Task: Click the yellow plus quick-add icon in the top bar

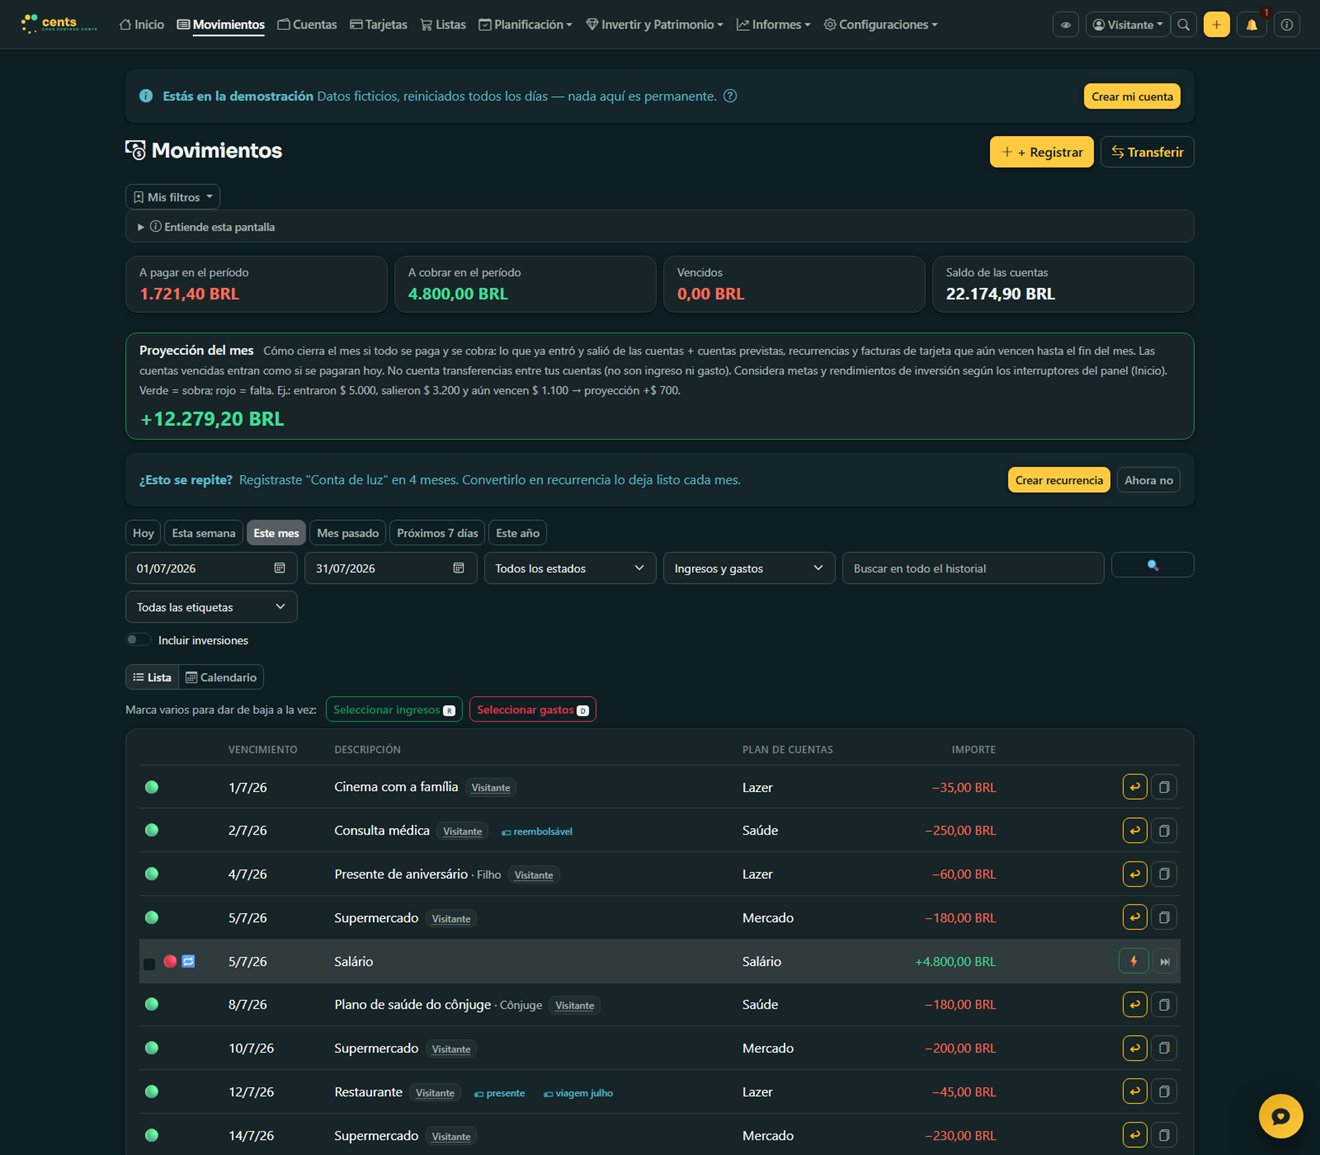Action: (x=1217, y=25)
